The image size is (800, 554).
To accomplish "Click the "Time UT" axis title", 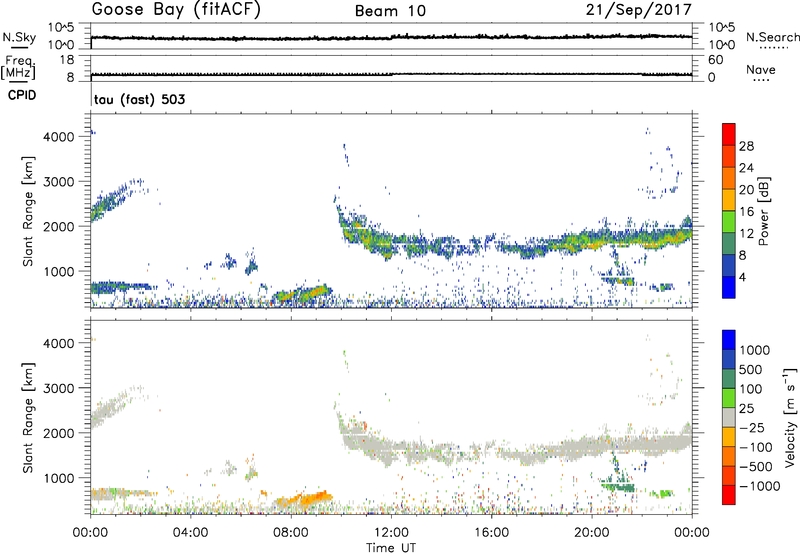I will click(x=391, y=548).
